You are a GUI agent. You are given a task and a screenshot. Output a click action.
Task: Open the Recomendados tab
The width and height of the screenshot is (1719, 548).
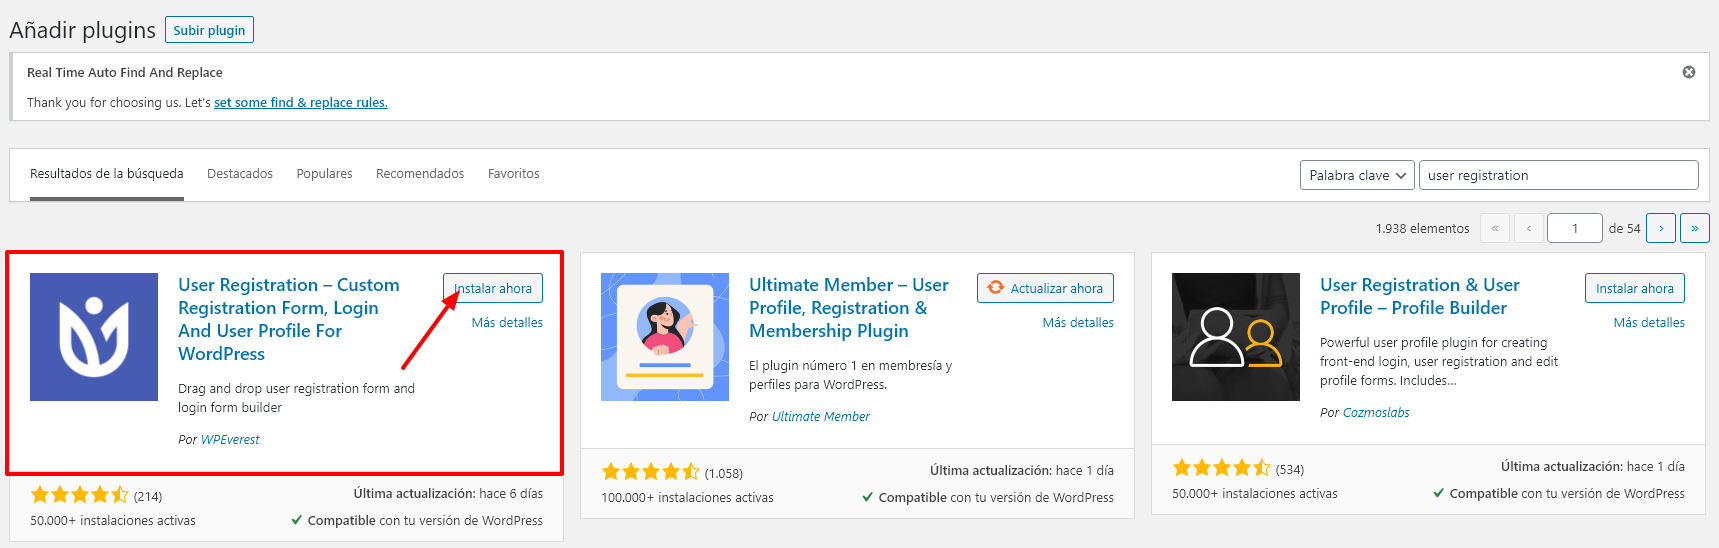420,174
